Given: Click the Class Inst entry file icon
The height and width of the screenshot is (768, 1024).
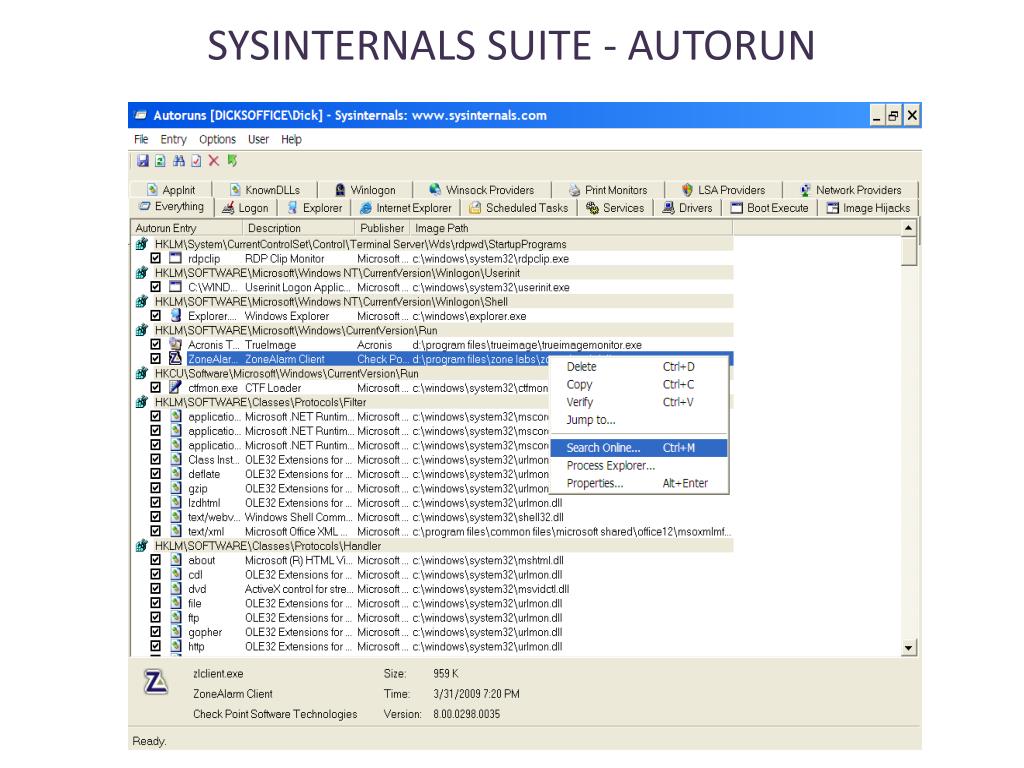Looking at the screenshot, I should pyautogui.click(x=176, y=459).
